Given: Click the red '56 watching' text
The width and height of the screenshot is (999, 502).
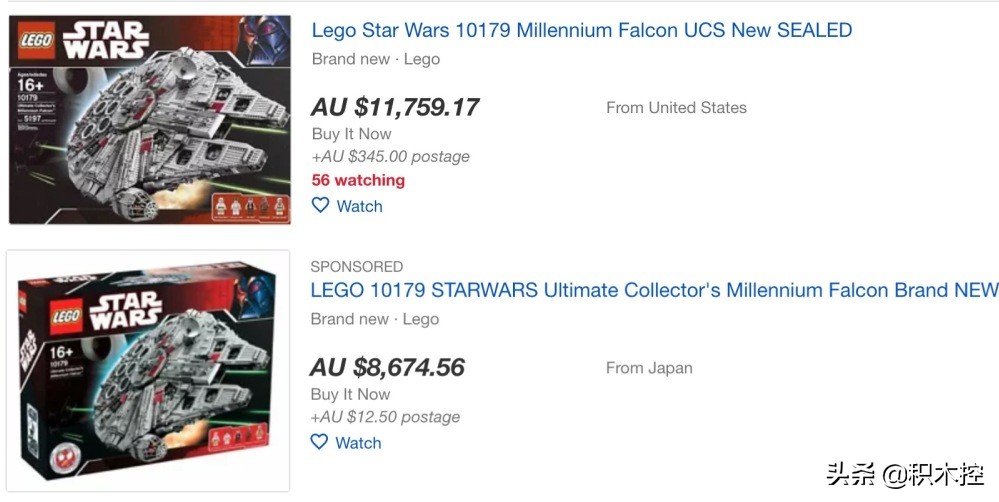Looking at the screenshot, I should point(358,180).
